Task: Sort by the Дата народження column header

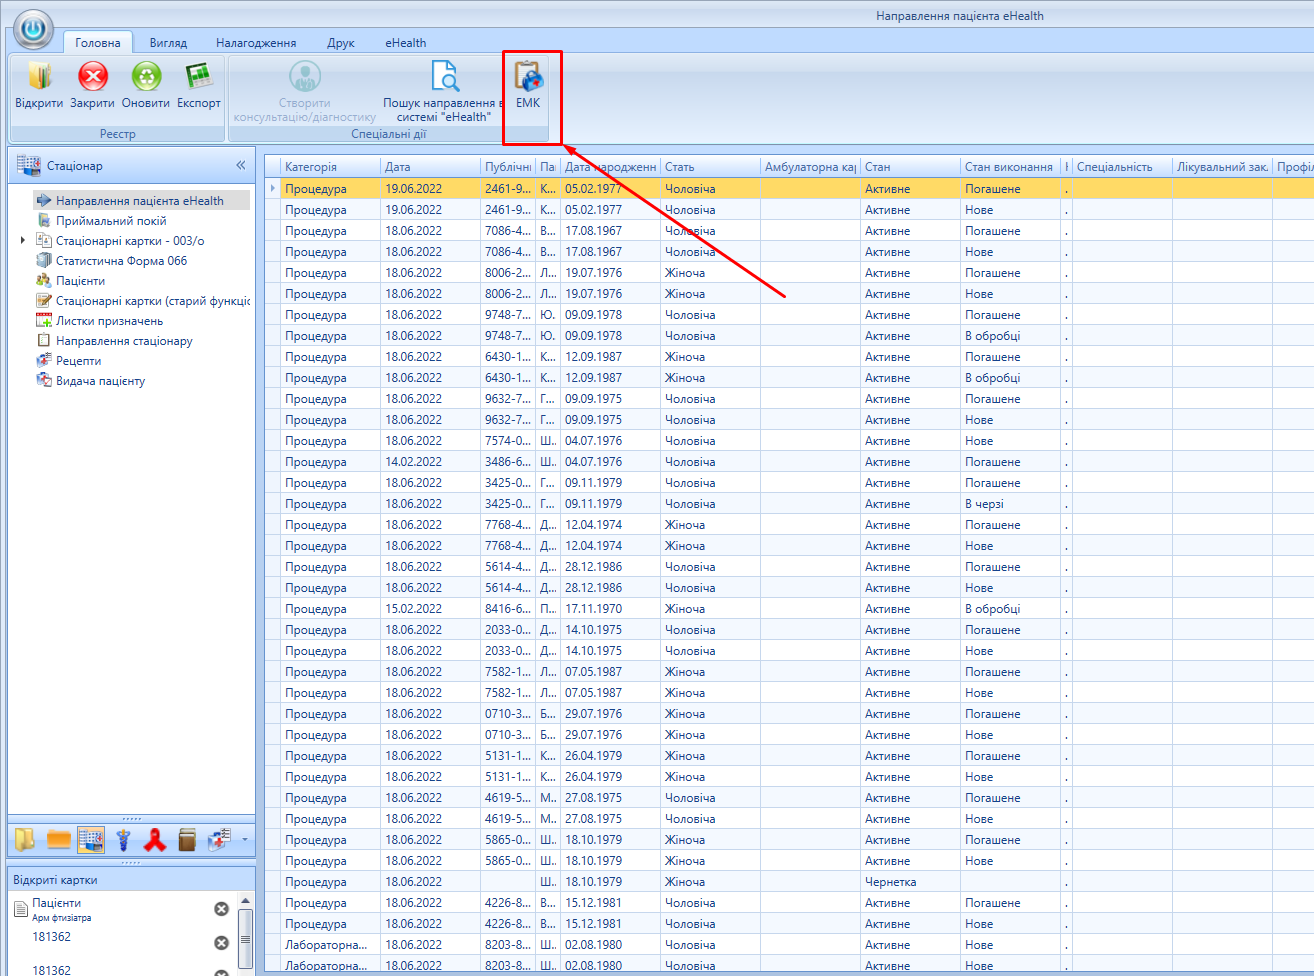Action: coord(610,167)
